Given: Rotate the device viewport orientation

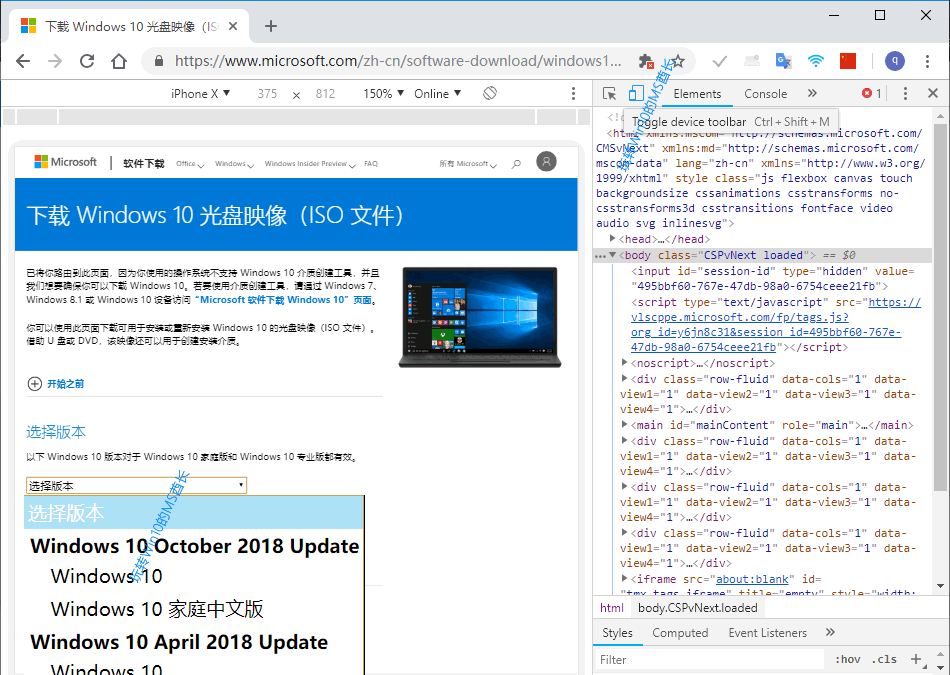Looking at the screenshot, I should tap(490, 93).
